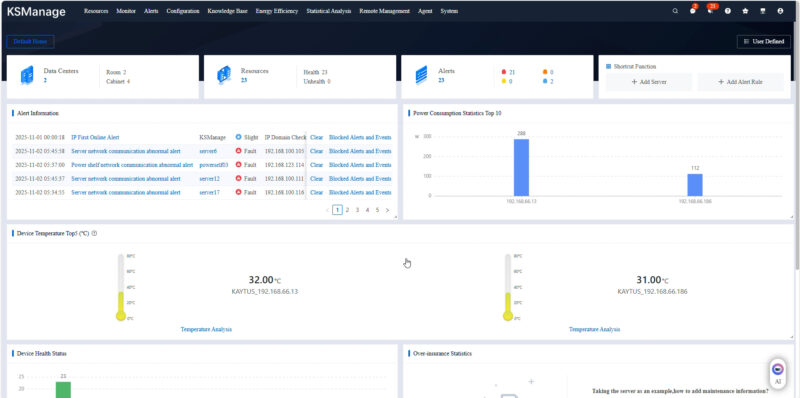Open Temperature Analysis under KAYTUS_192.168.66.186
This screenshot has width=800, height=398.
point(595,329)
